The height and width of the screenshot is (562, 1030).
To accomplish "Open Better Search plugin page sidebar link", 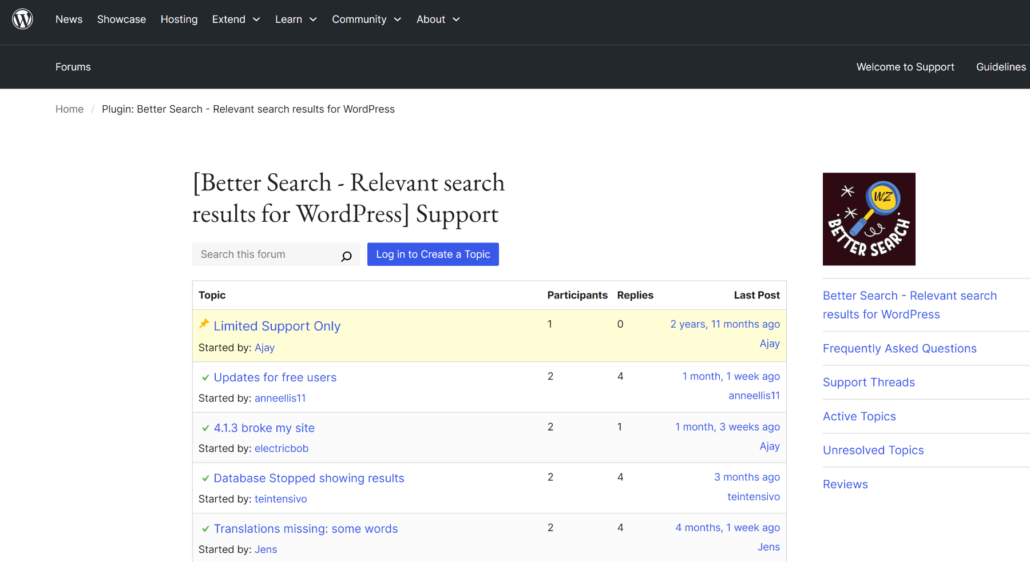I will [909, 305].
